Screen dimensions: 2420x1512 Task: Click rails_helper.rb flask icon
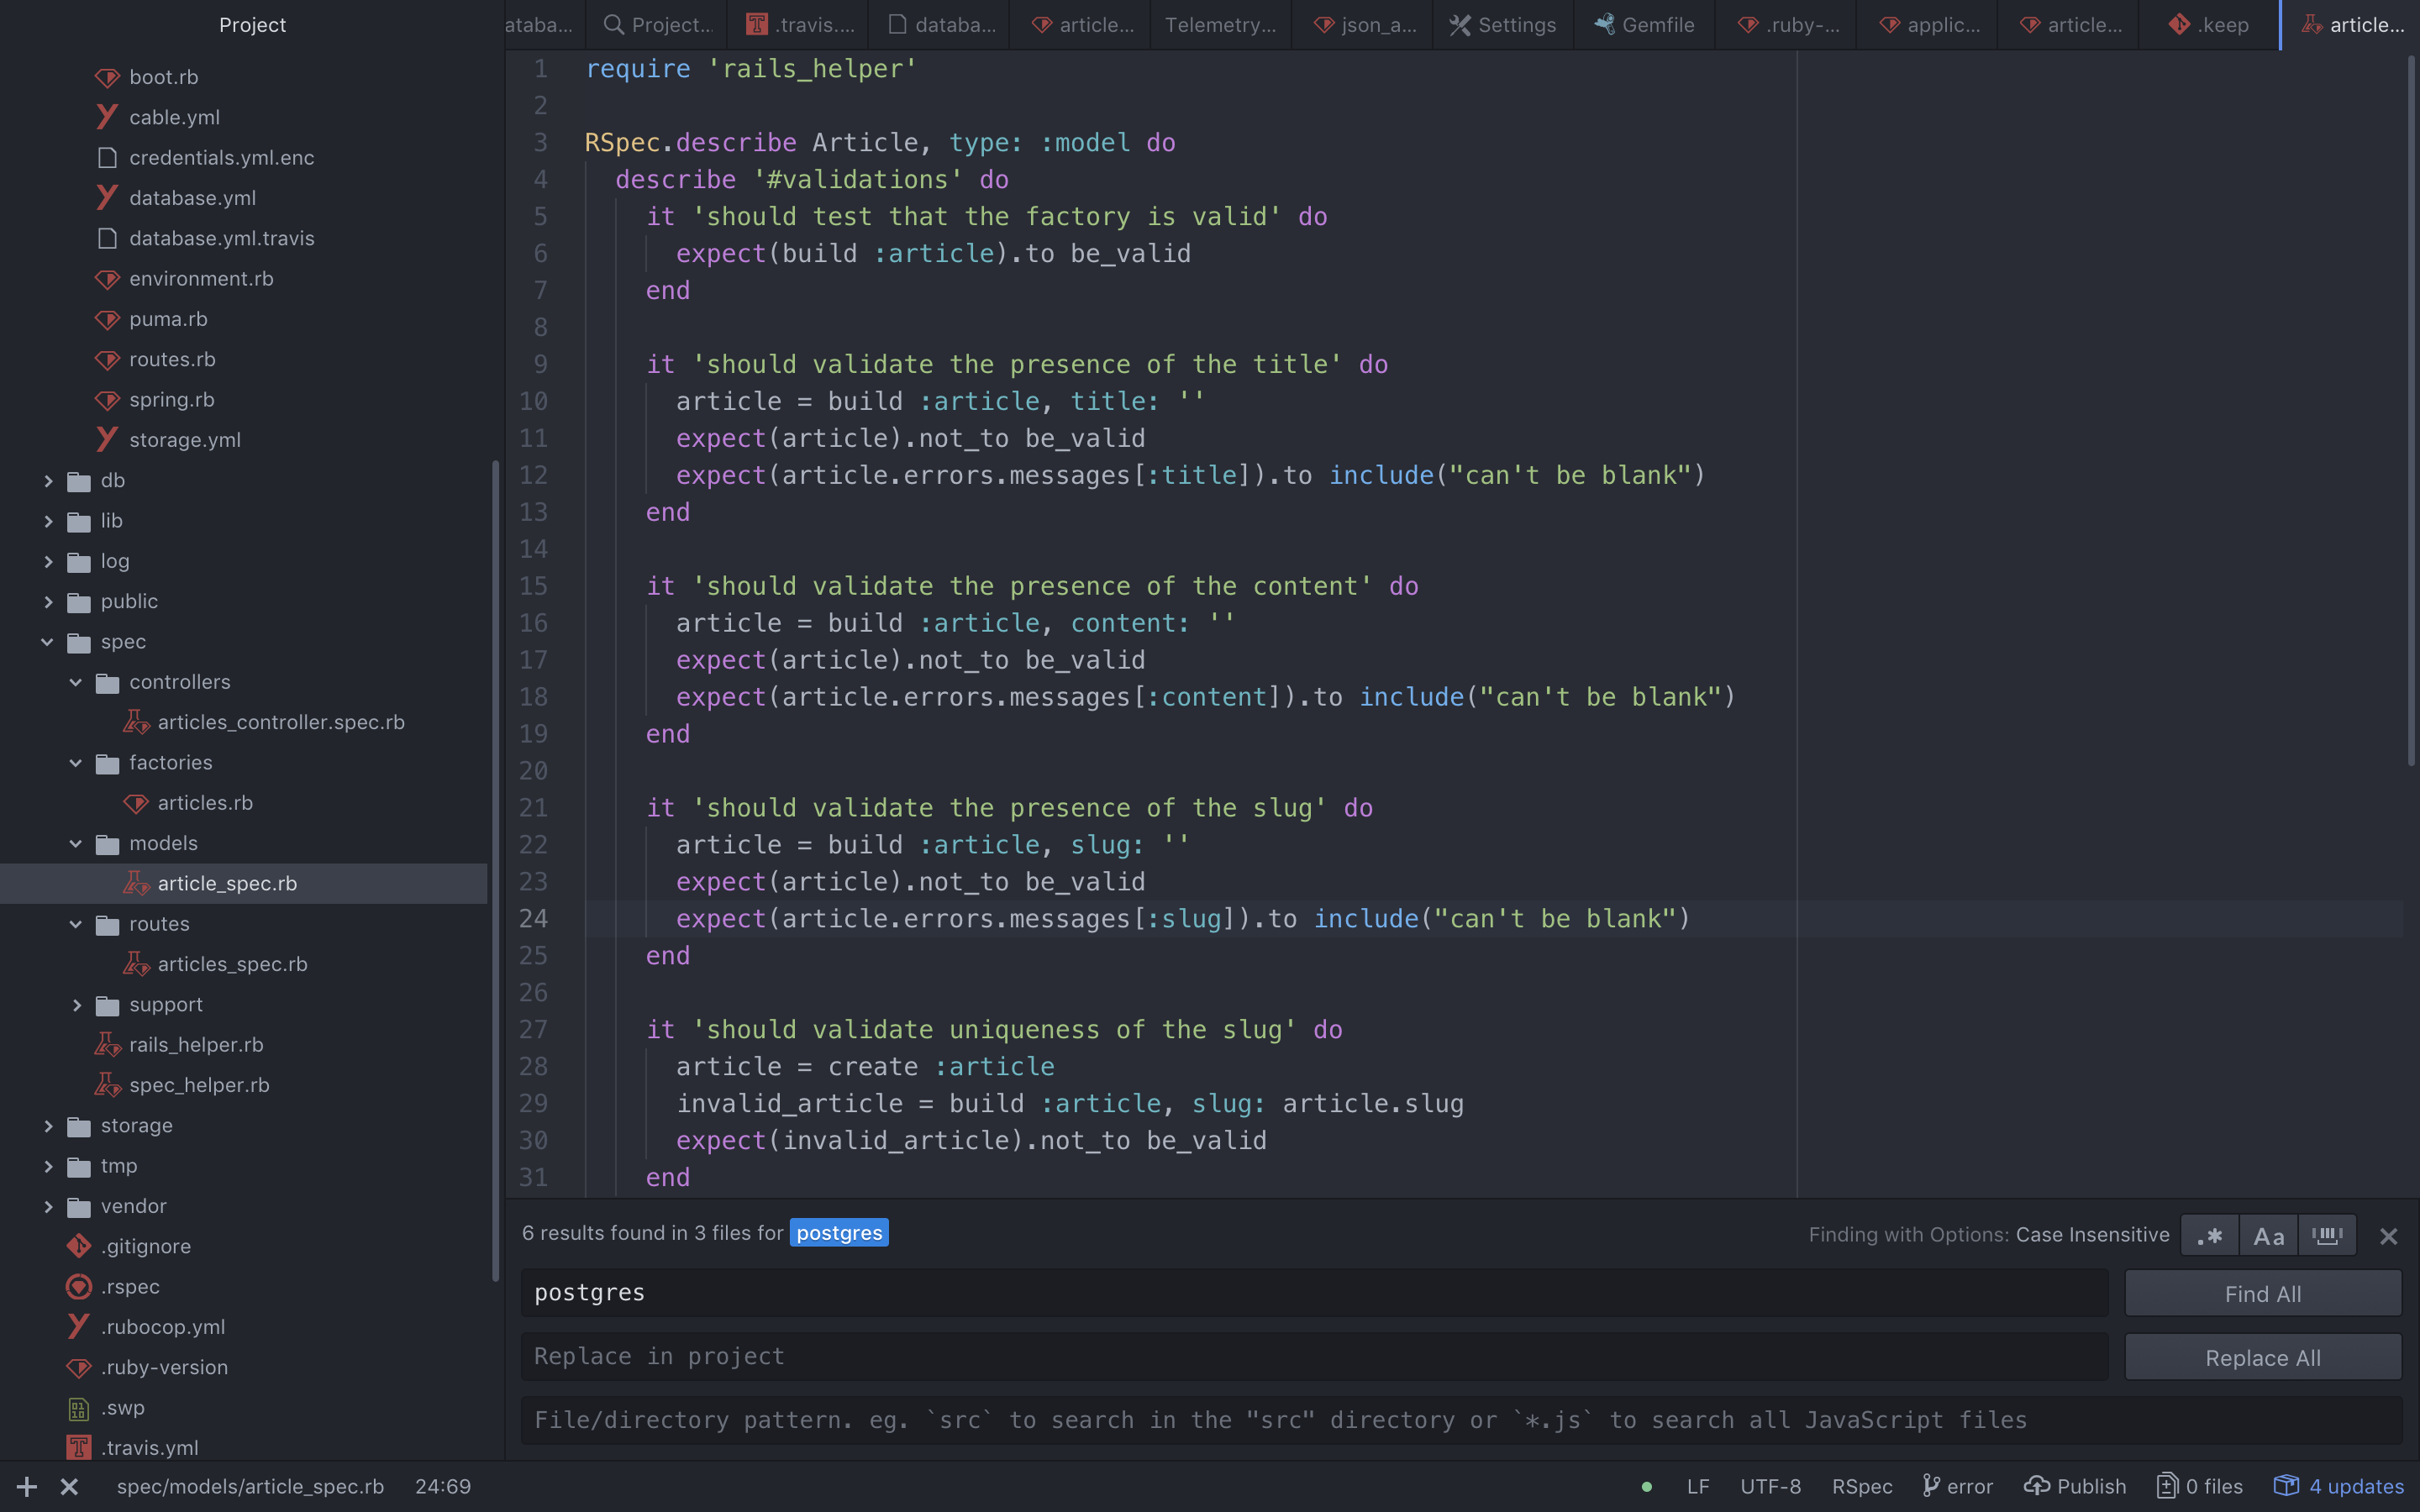pos(107,1045)
